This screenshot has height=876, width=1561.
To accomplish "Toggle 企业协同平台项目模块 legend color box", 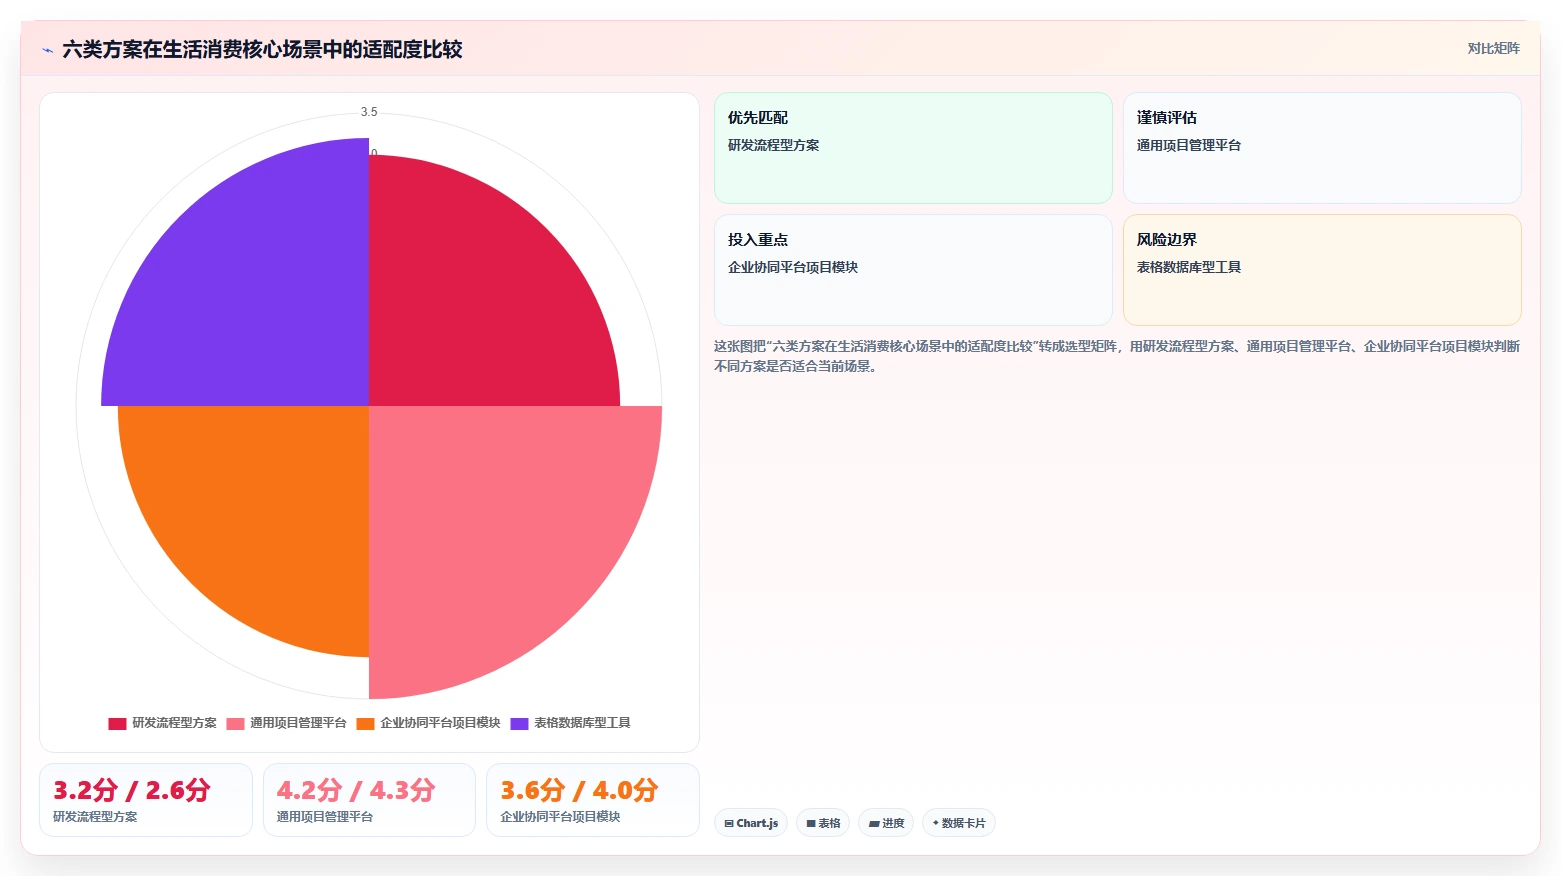I will tap(365, 723).
